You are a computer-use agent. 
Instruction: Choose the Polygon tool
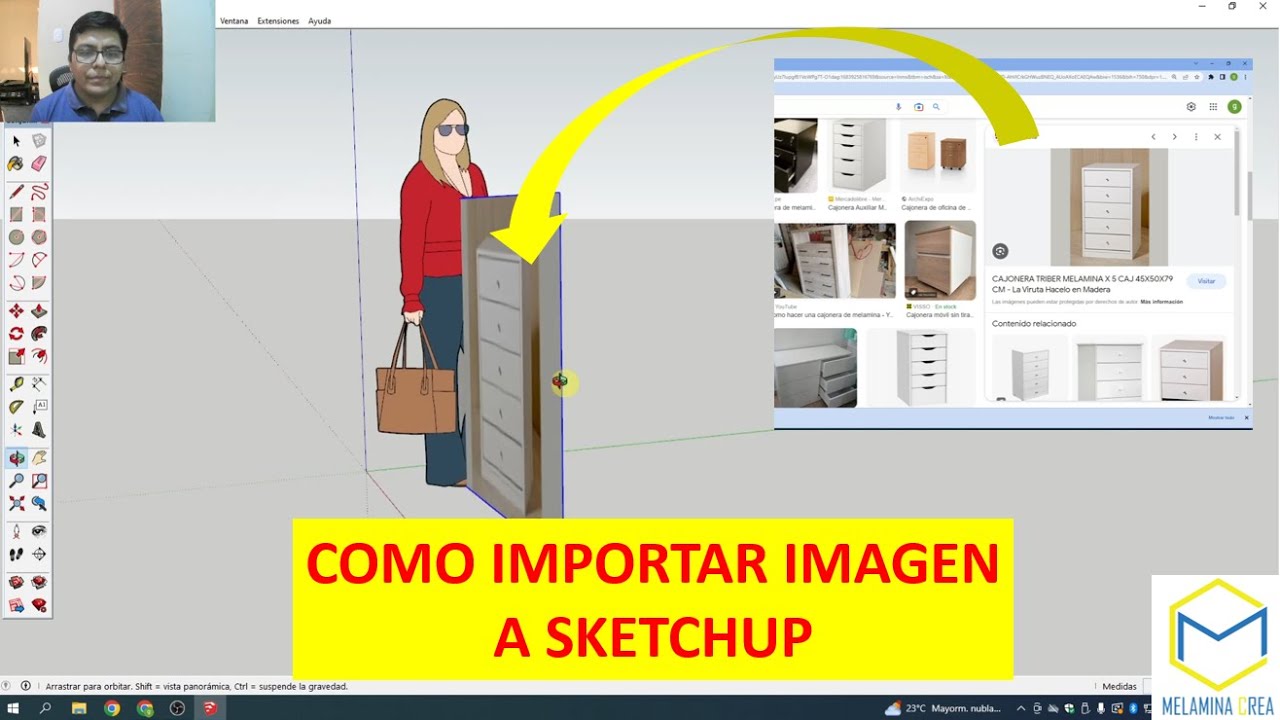[x=39, y=237]
